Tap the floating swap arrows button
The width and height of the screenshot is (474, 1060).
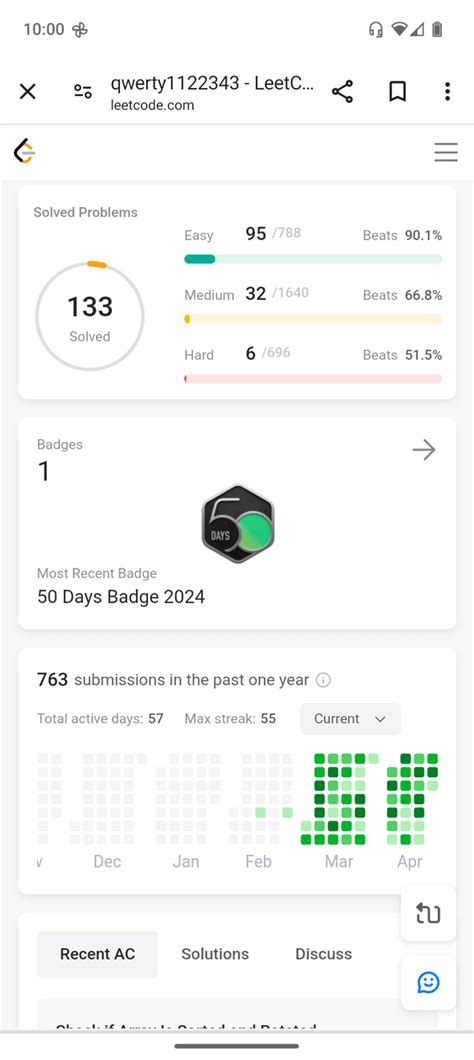[x=428, y=913]
